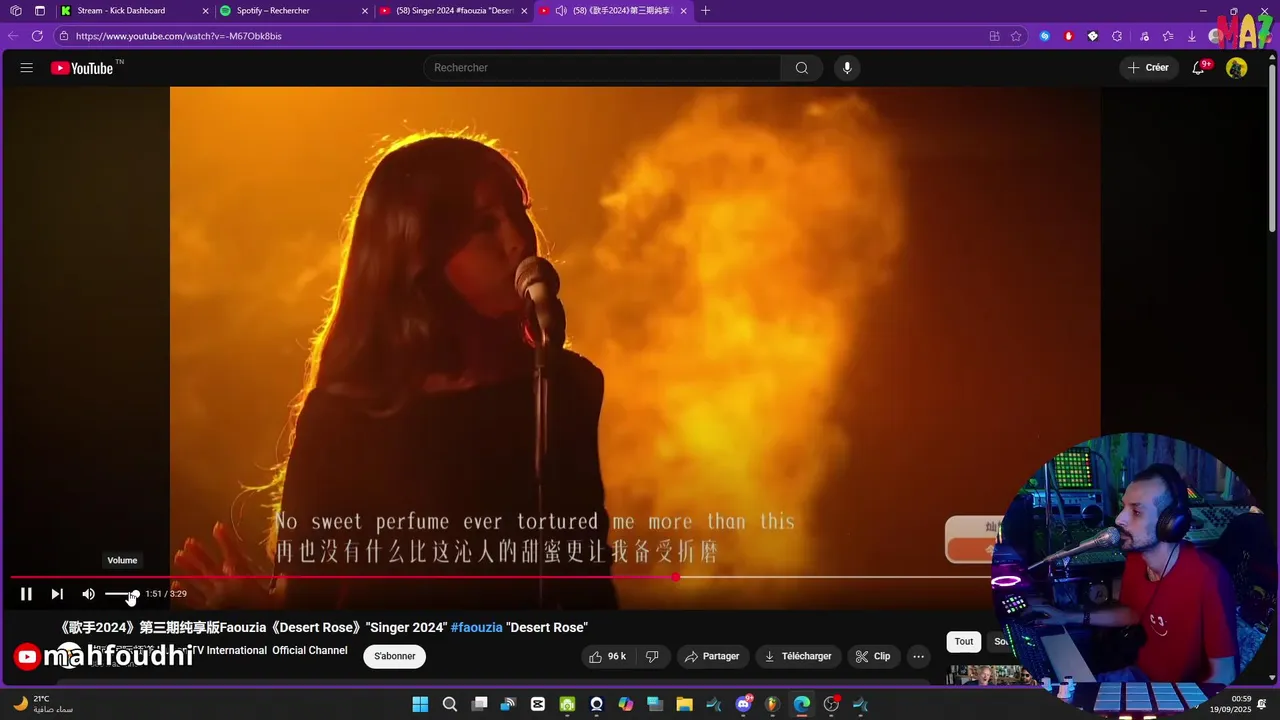
Task: Open the Windows Start menu
Action: (420, 704)
